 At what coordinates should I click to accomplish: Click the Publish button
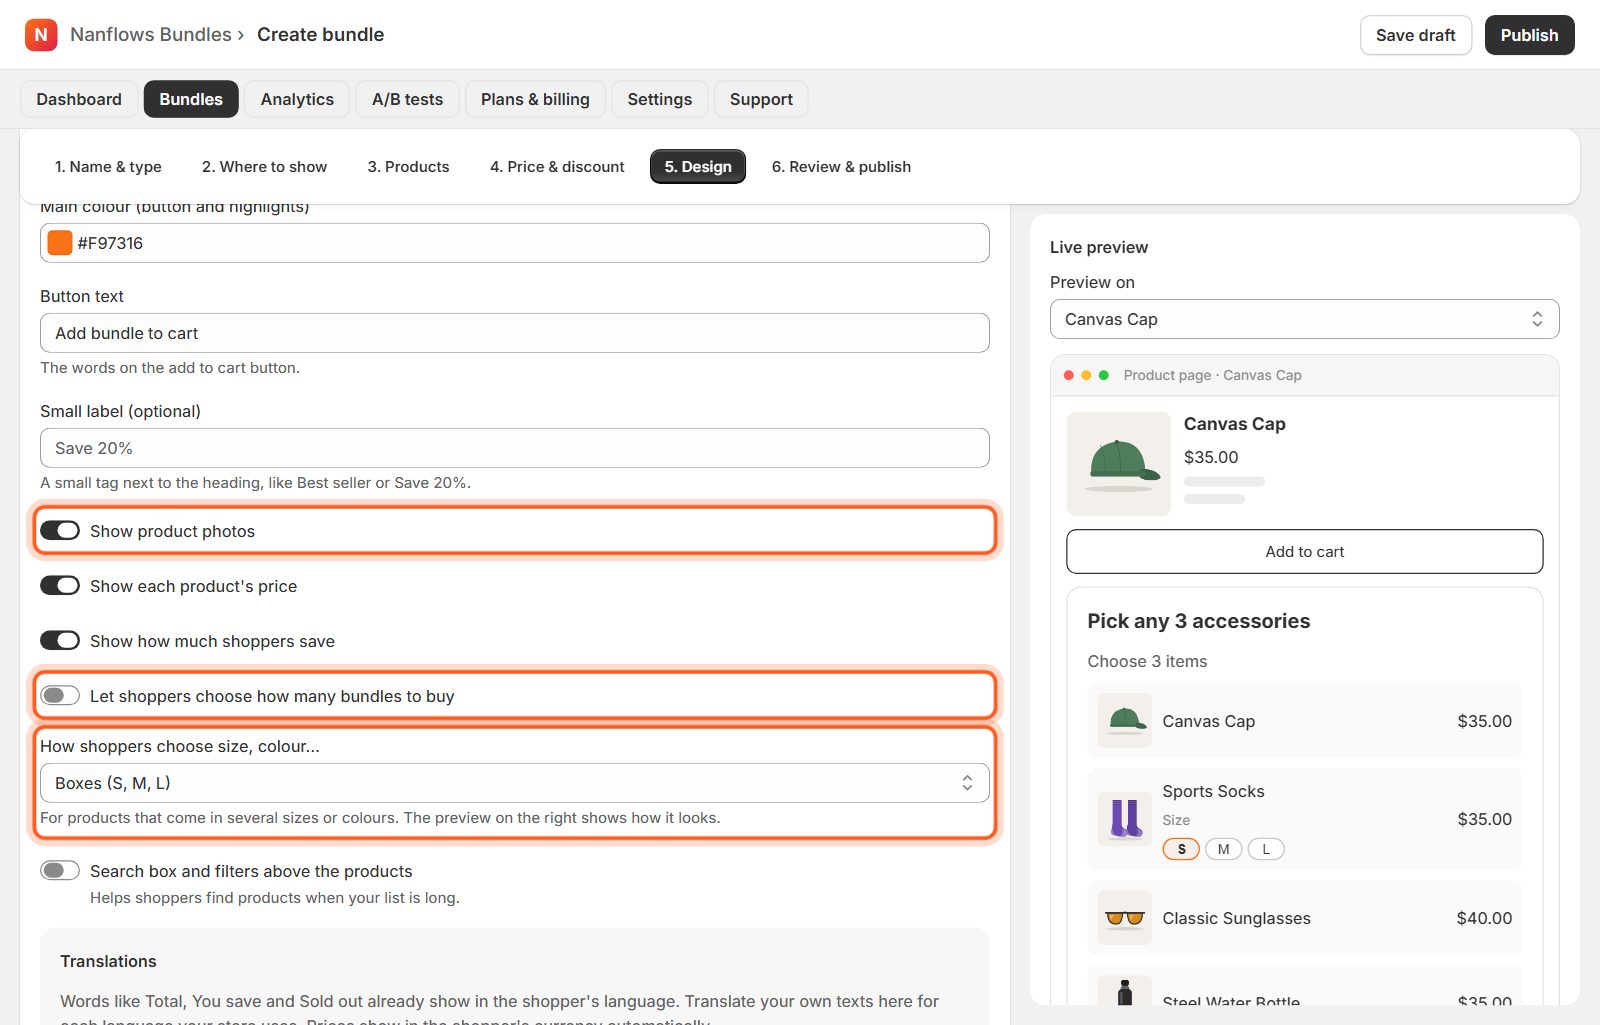click(1530, 35)
